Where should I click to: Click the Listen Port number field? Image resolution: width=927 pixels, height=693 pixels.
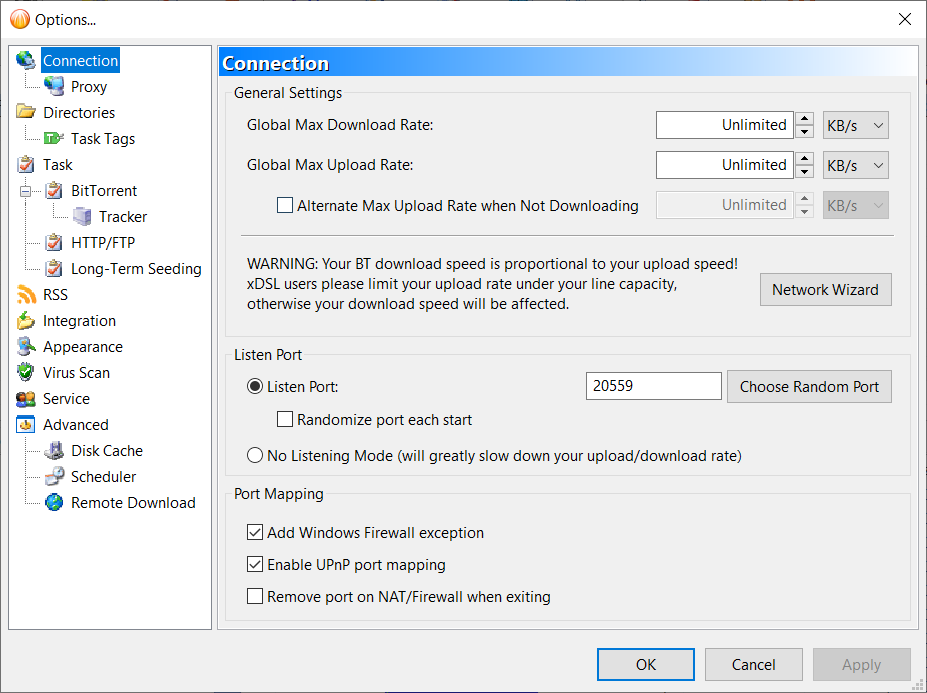point(652,387)
